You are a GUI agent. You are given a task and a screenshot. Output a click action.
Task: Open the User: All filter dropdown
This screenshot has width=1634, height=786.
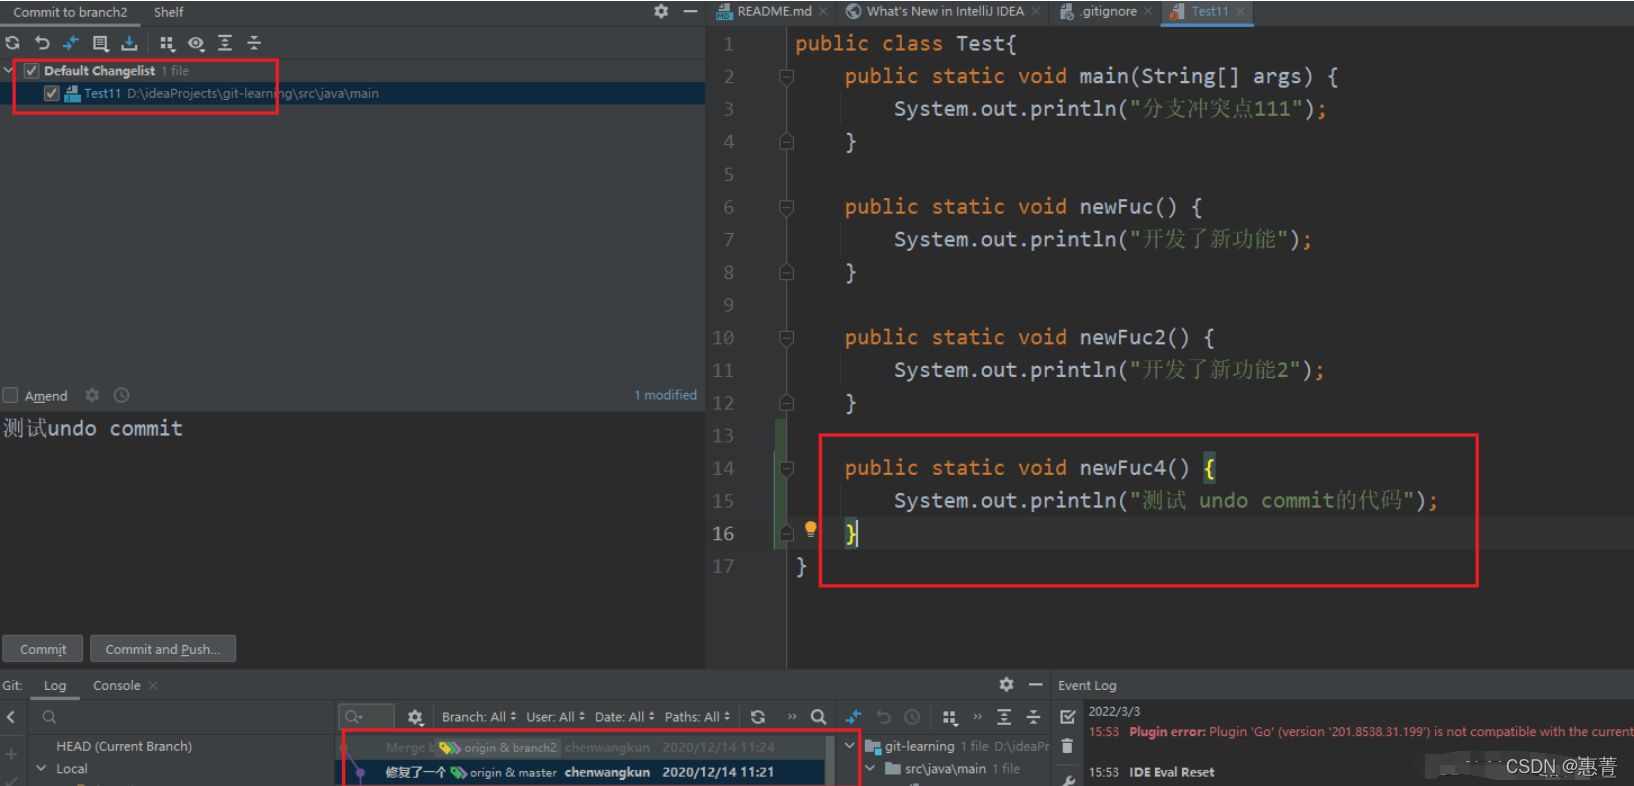pyautogui.click(x=555, y=716)
